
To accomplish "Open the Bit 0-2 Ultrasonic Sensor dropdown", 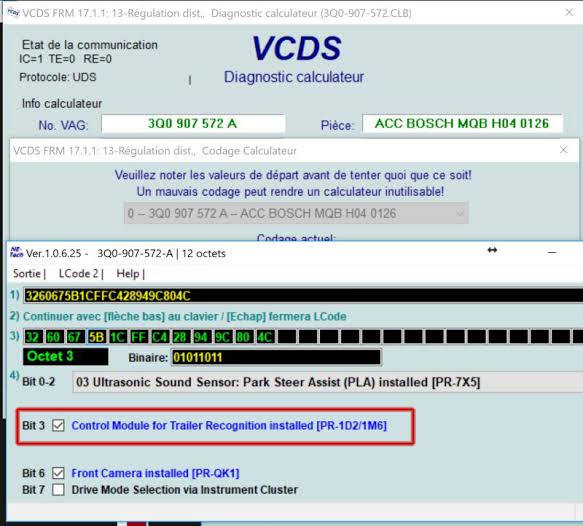I will point(328,382).
